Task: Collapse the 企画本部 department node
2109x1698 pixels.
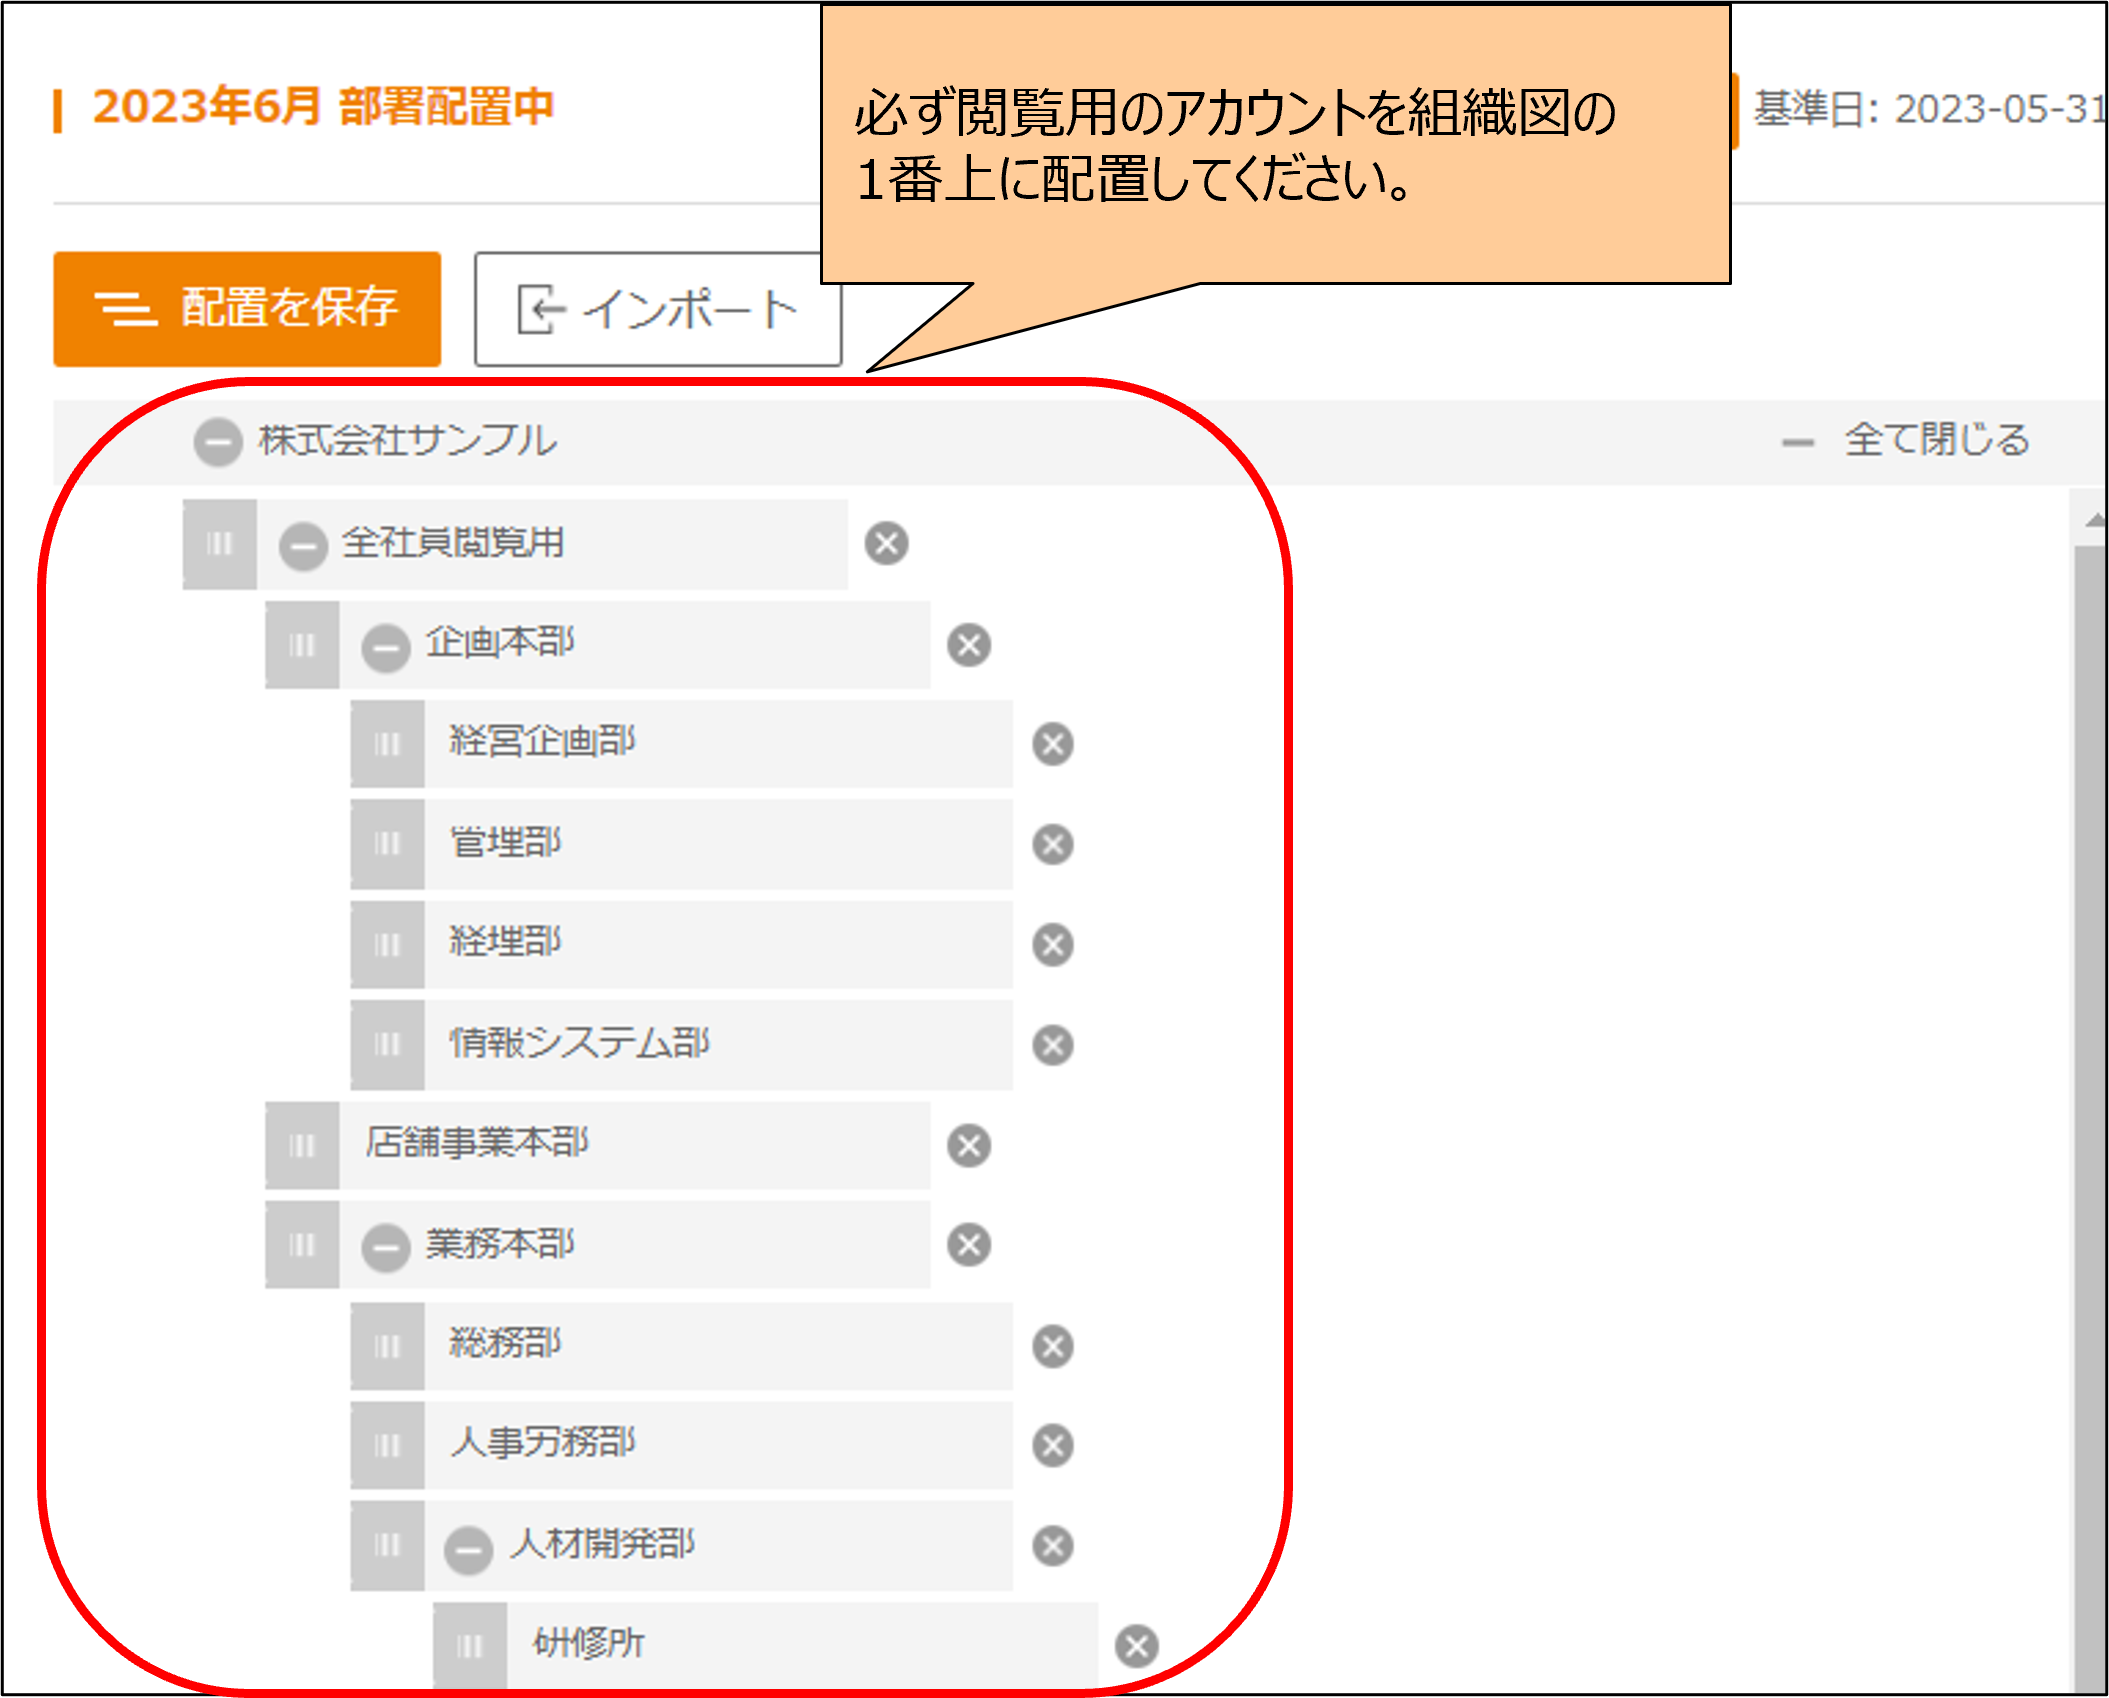Action: coord(386,647)
